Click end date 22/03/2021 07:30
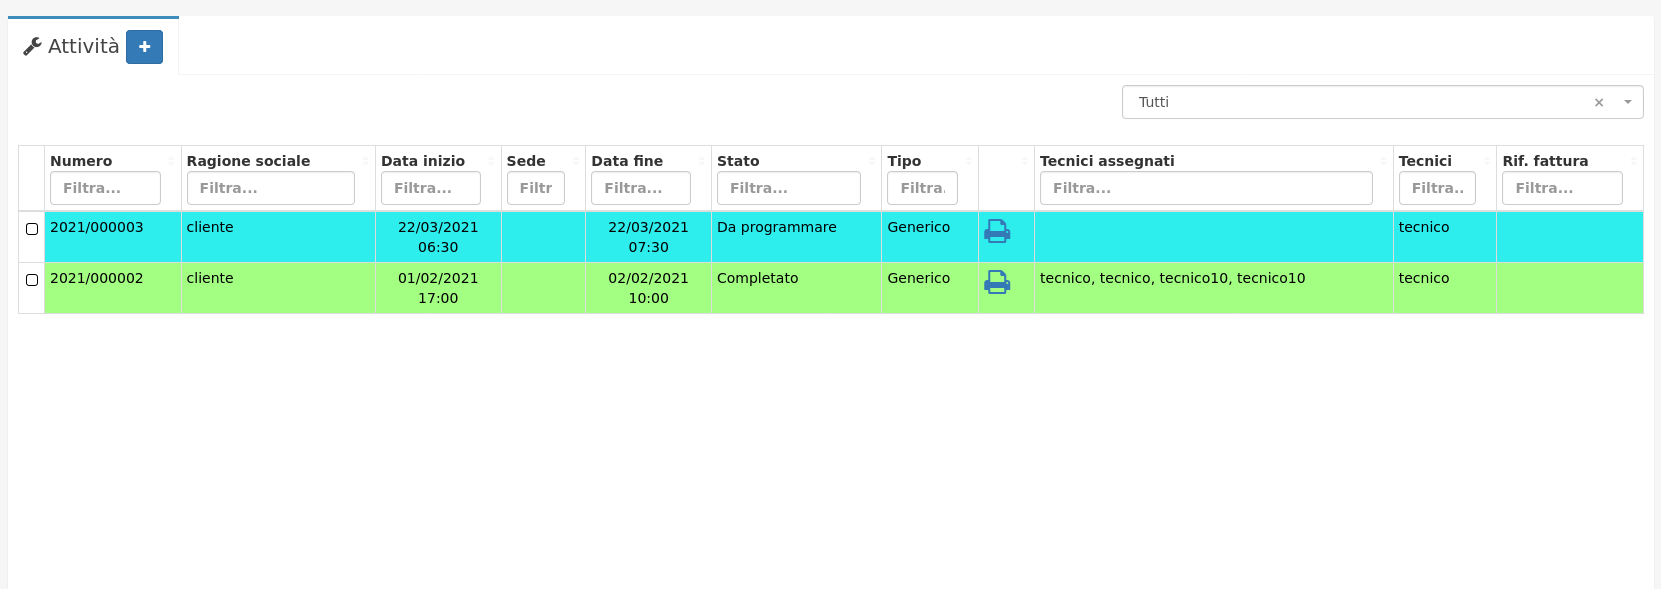 648,237
